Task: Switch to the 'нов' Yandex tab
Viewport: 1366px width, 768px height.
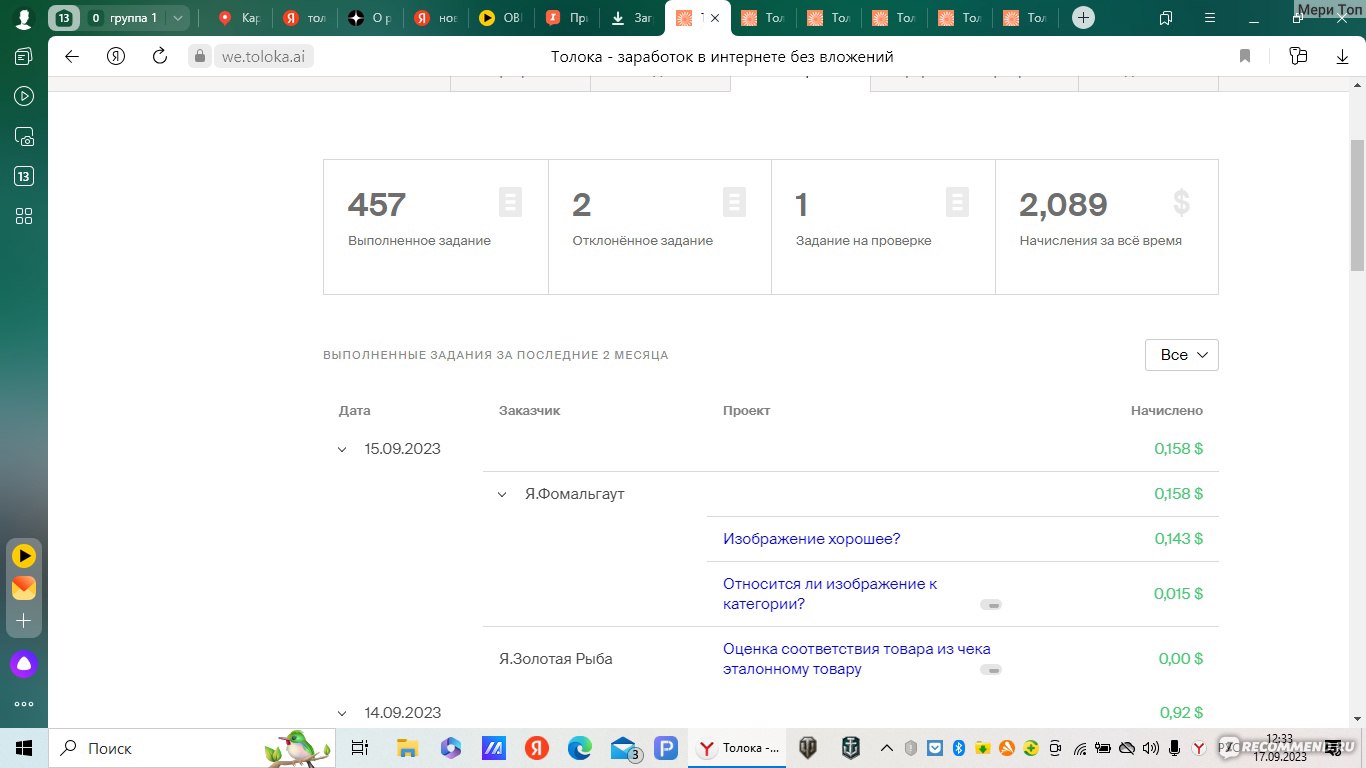Action: tap(436, 18)
